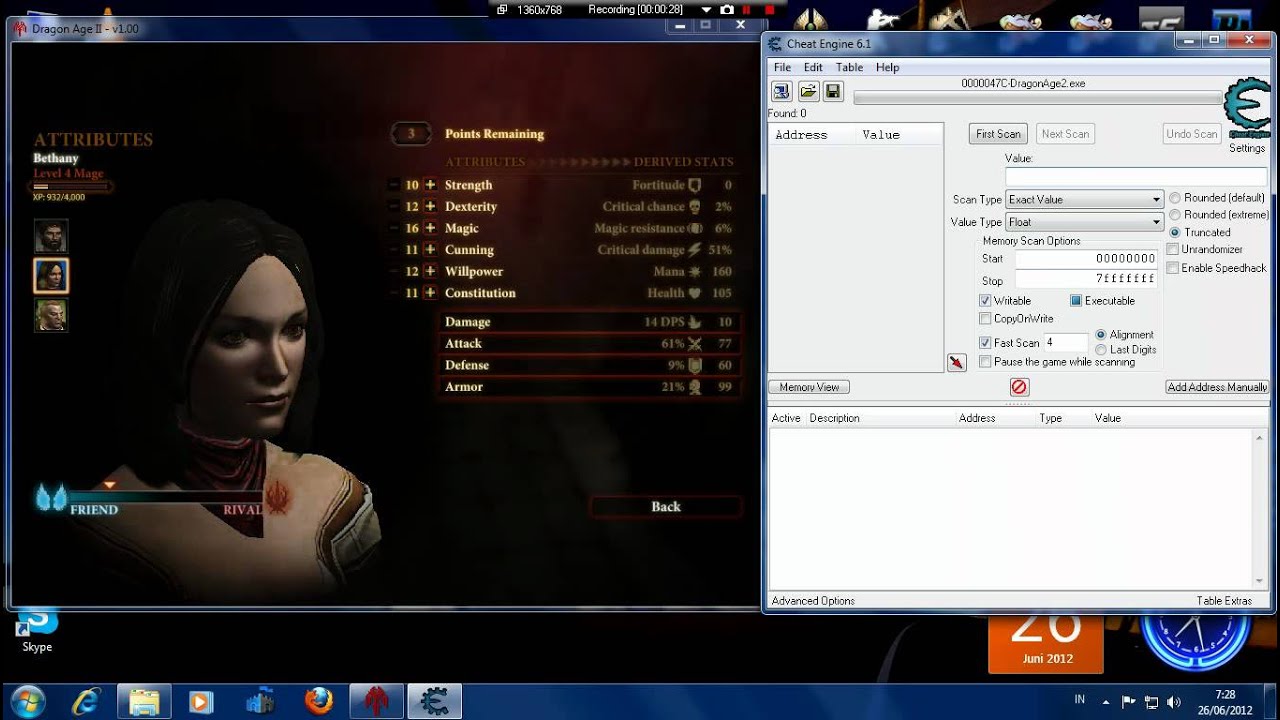
Task: Open the process list icon in Cheat Engine
Action: (782, 92)
